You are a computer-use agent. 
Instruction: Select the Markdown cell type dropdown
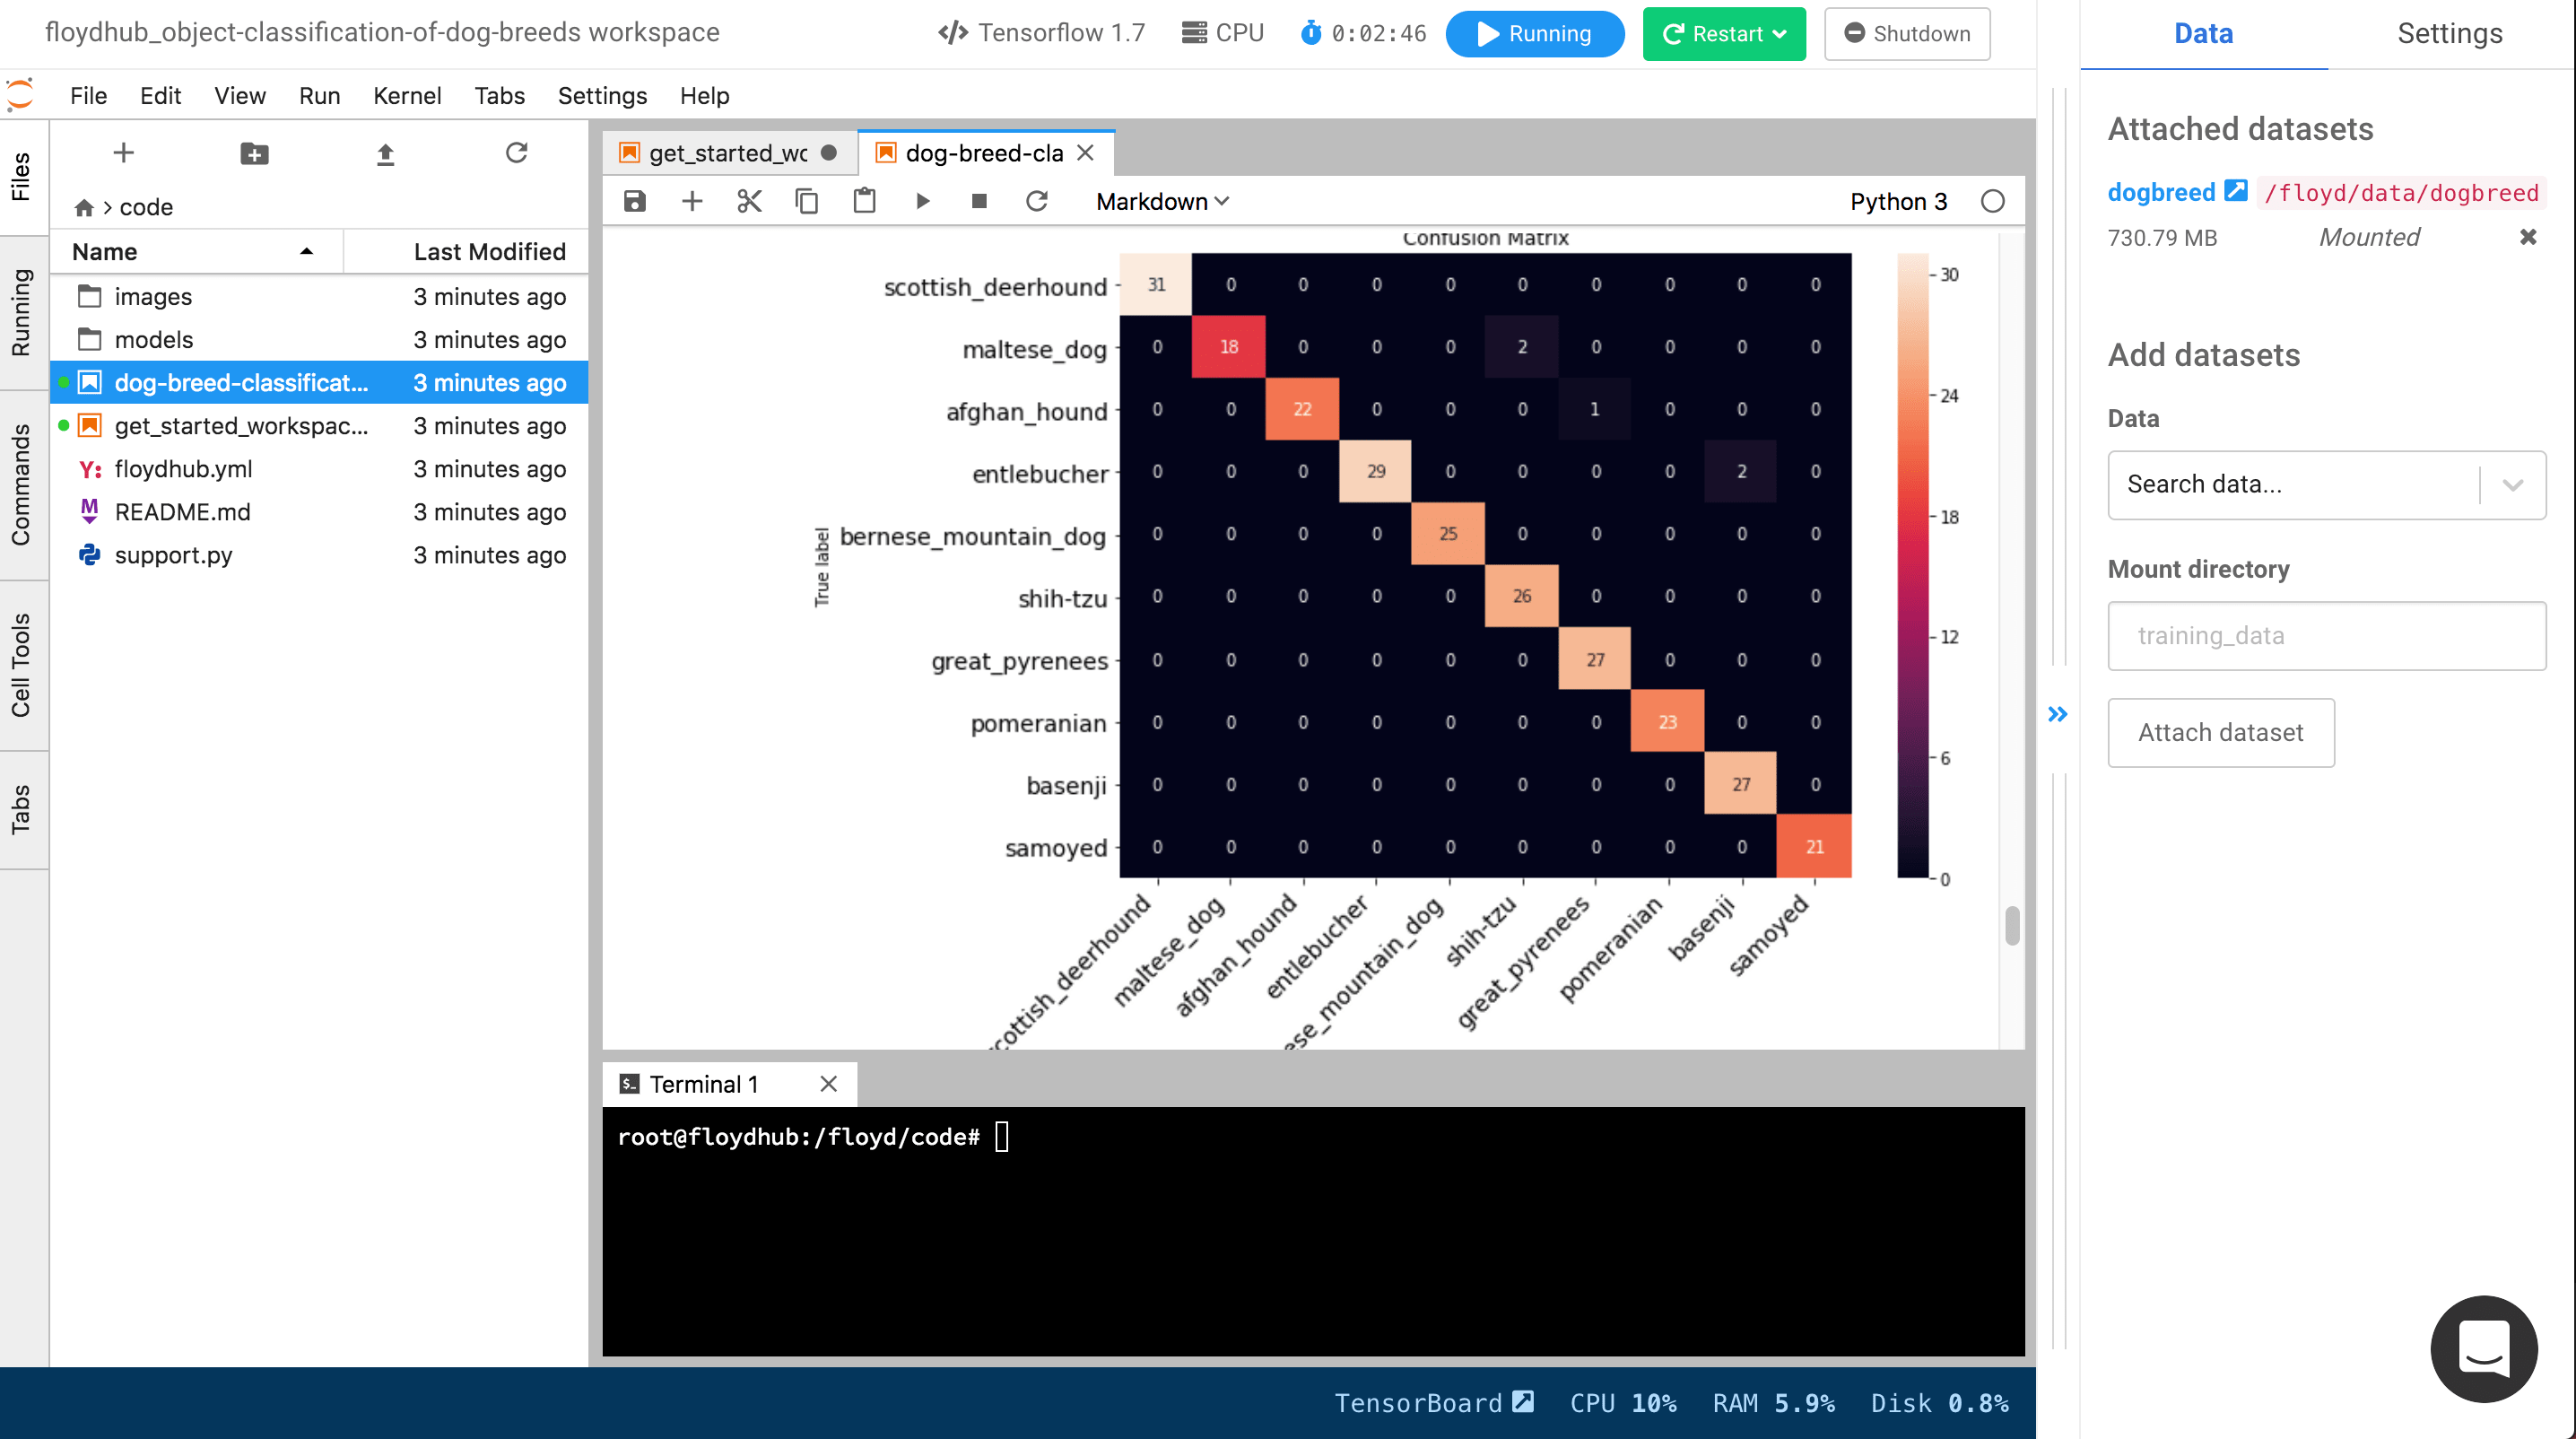pos(1161,200)
